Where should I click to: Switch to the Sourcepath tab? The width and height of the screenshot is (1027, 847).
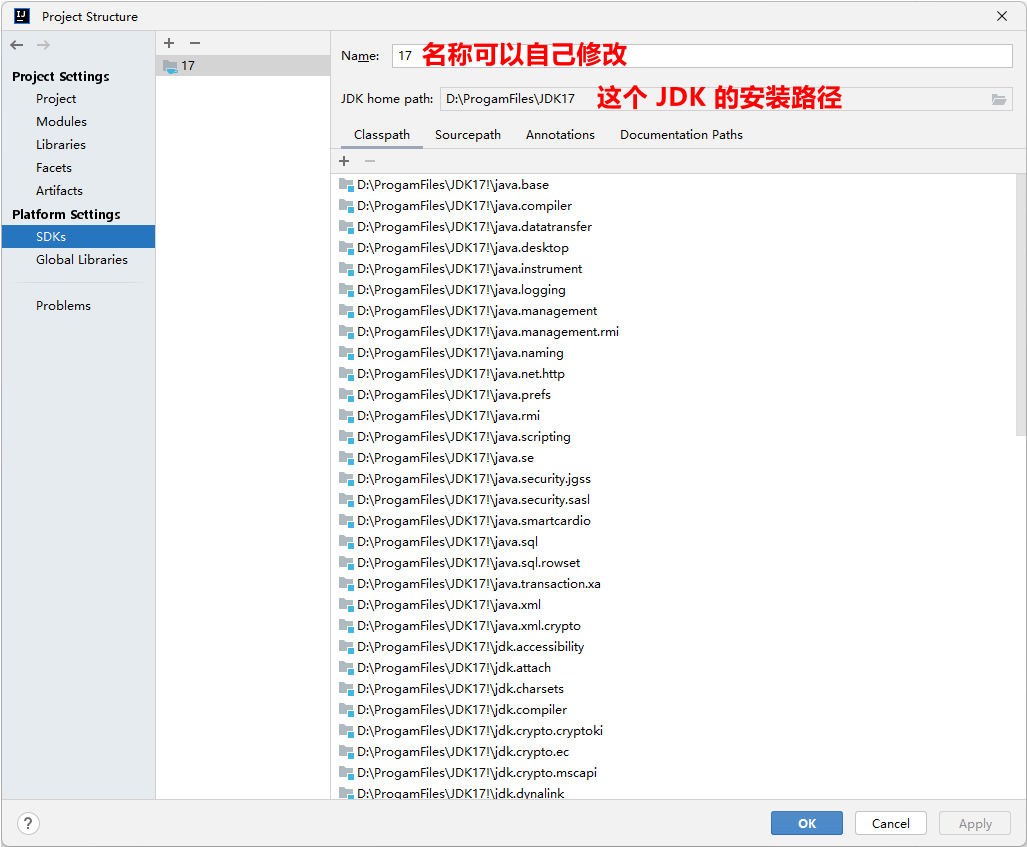(468, 135)
